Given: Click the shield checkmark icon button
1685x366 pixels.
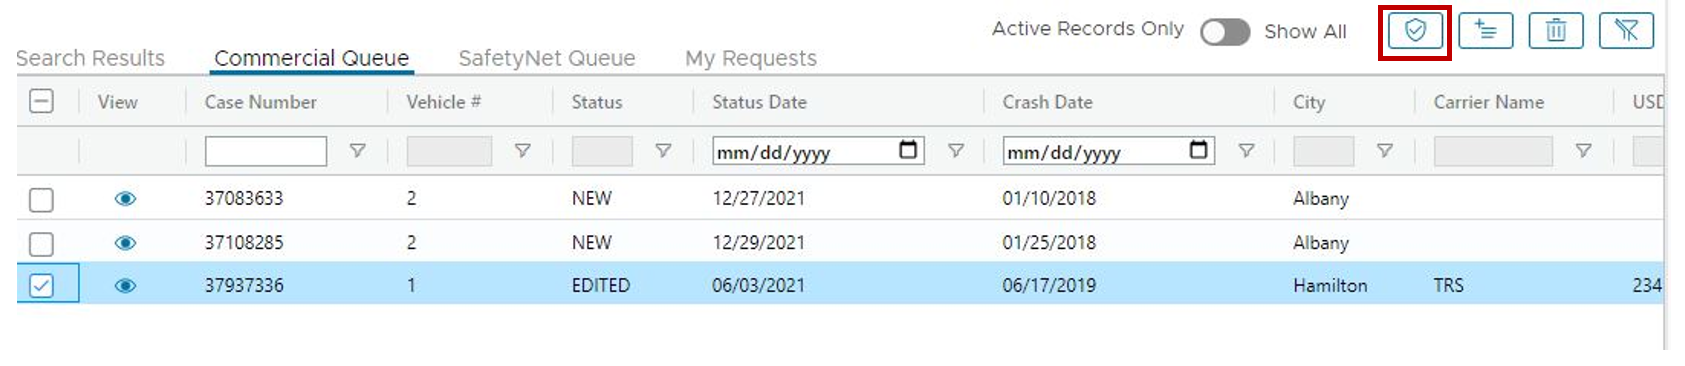Looking at the screenshot, I should (1415, 30).
